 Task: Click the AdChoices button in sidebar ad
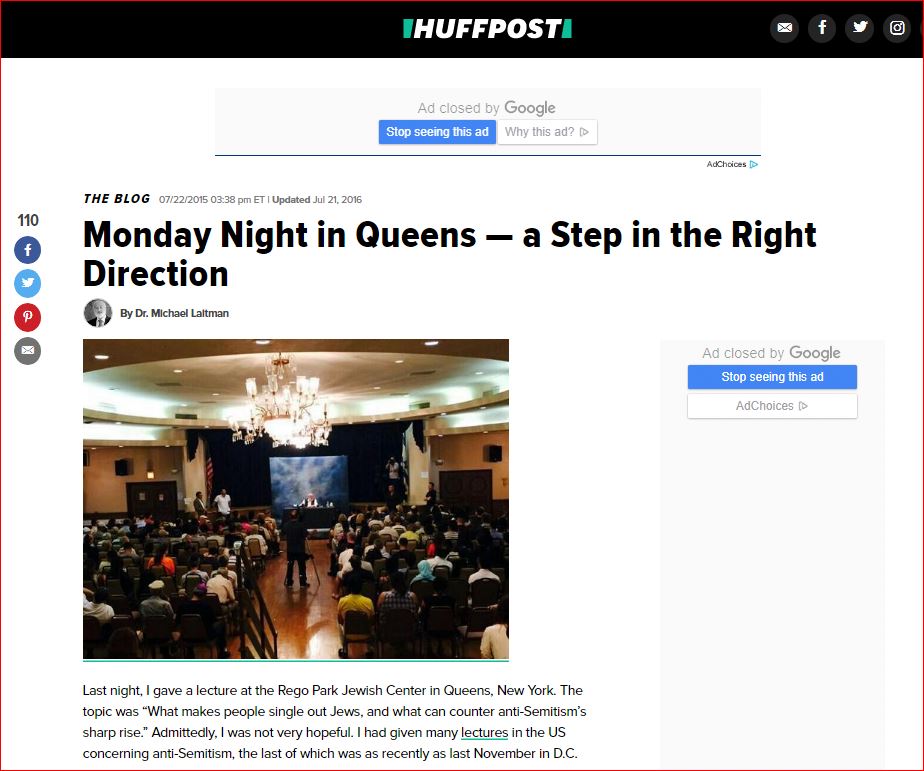point(772,406)
